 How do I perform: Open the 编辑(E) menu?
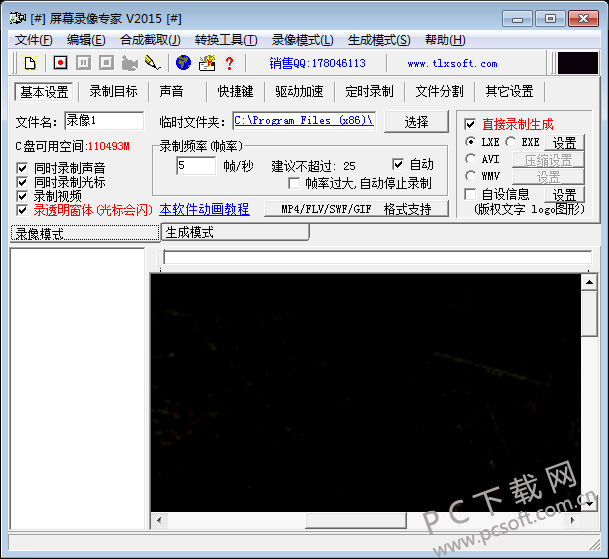[x=86, y=40]
